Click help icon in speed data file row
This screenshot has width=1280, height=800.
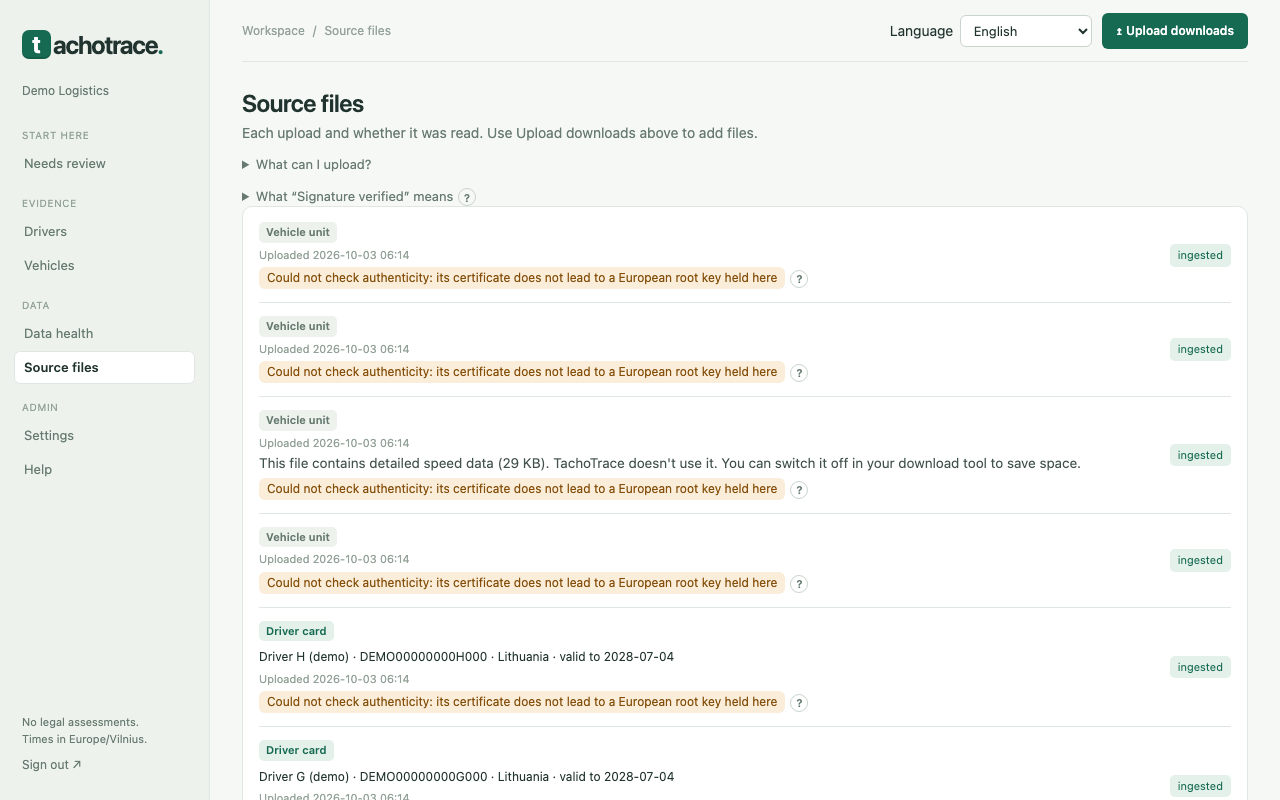click(x=799, y=490)
